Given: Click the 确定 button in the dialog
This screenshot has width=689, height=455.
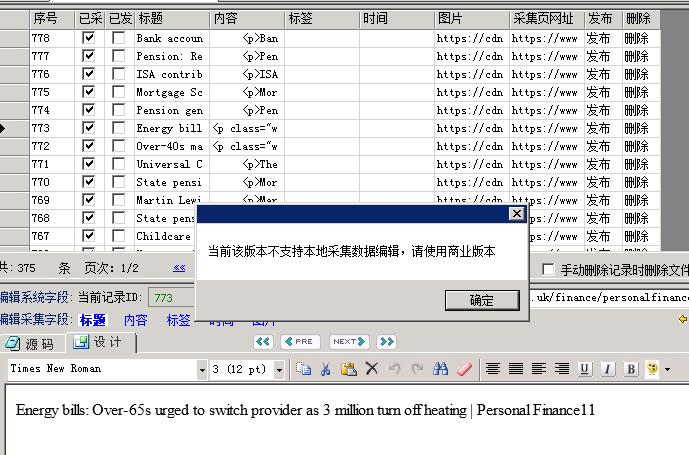Looking at the screenshot, I should [481, 300].
